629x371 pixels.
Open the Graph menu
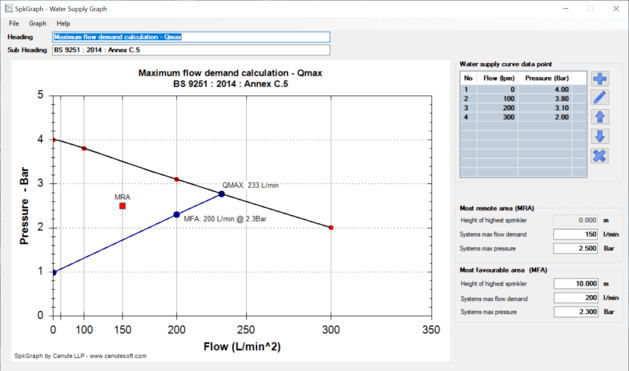37,23
